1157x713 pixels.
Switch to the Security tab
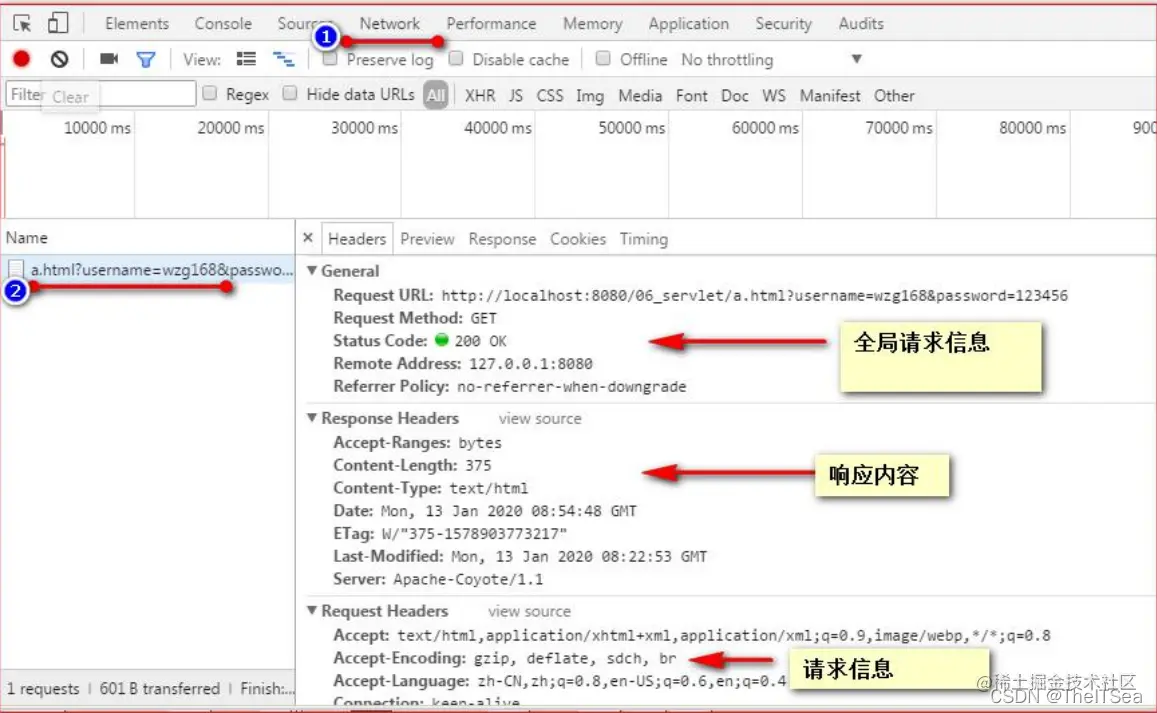[784, 24]
